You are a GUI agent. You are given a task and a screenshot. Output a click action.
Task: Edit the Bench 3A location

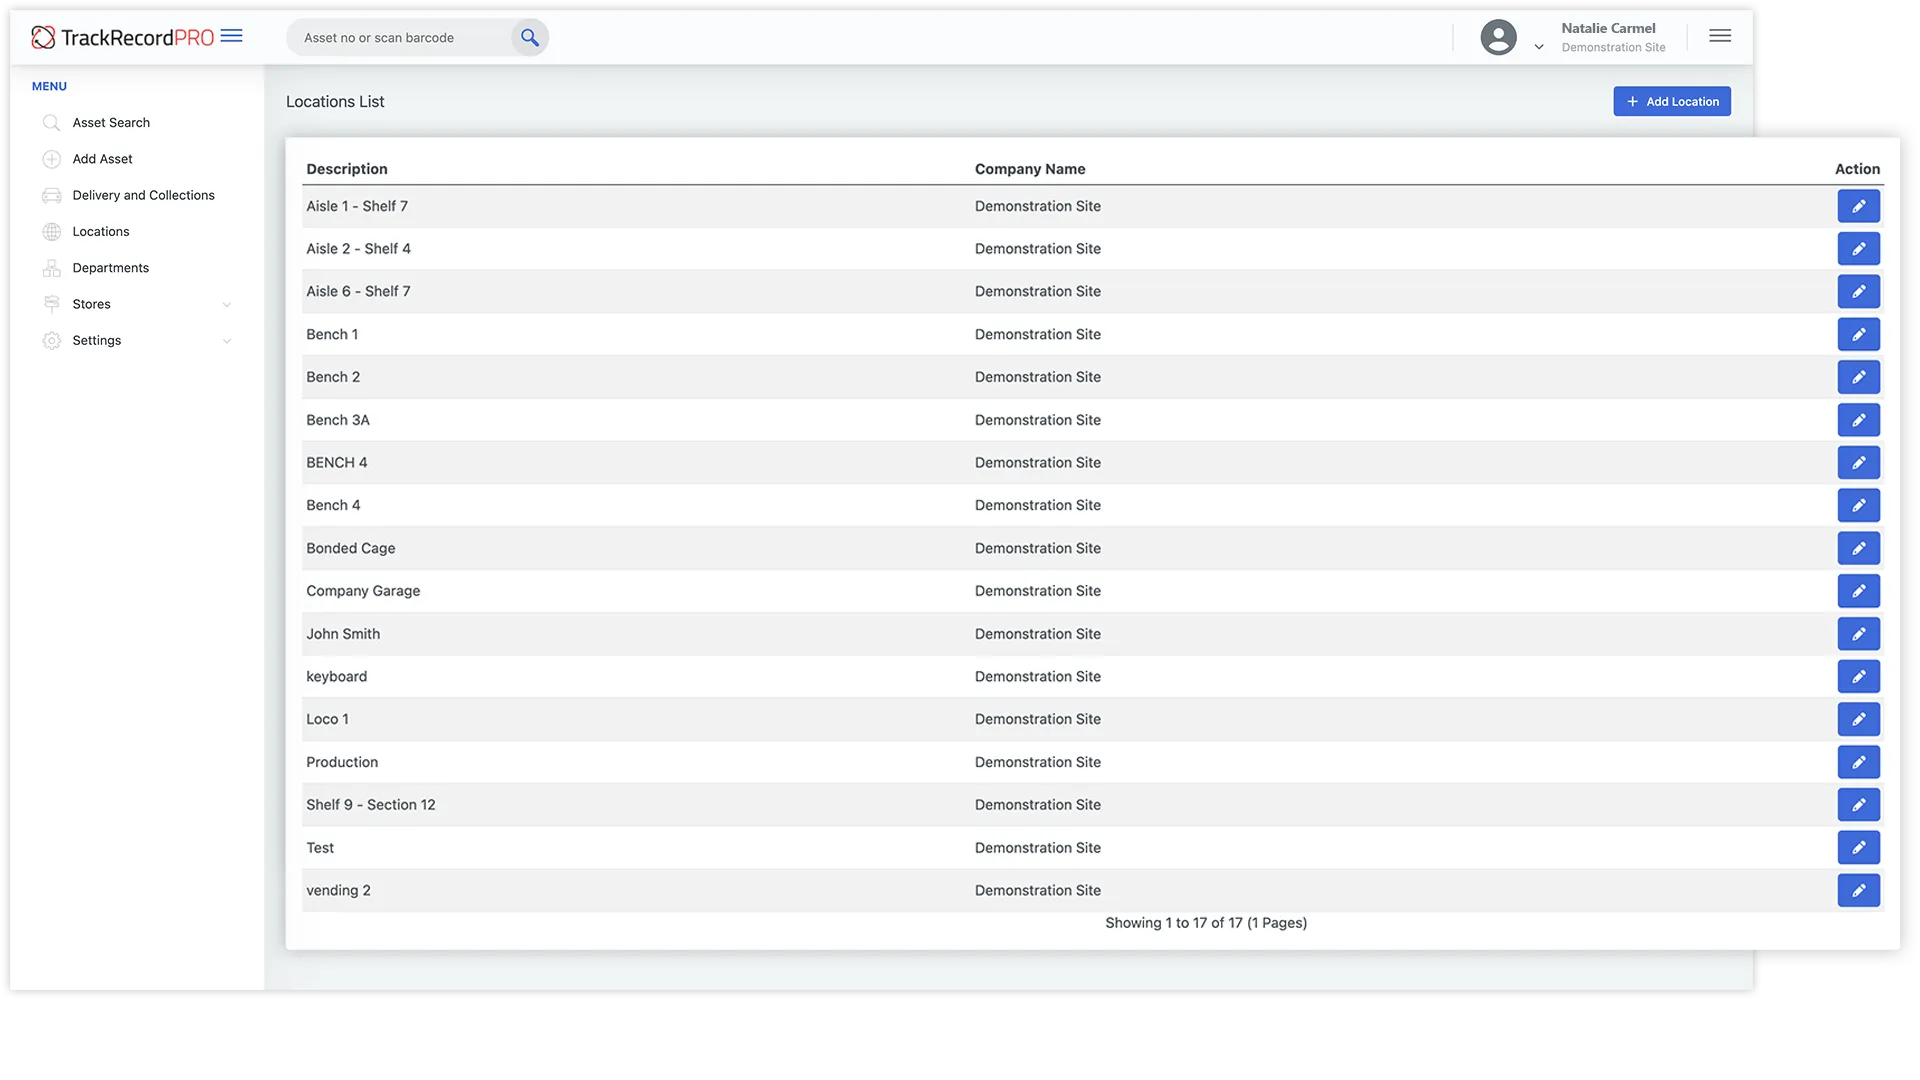click(x=1858, y=420)
